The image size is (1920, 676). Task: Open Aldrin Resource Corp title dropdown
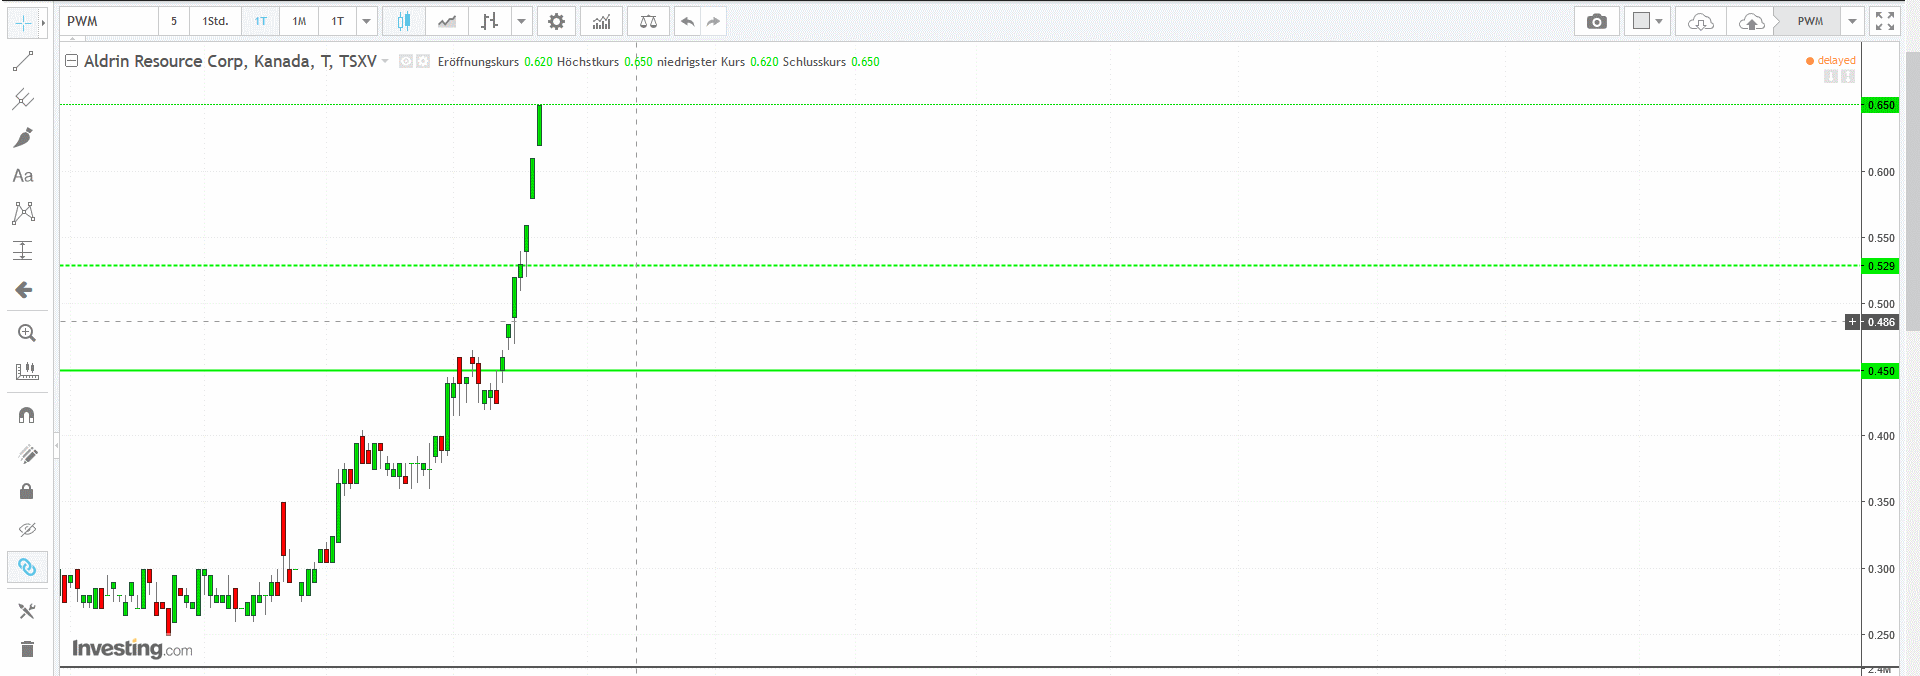(x=385, y=62)
